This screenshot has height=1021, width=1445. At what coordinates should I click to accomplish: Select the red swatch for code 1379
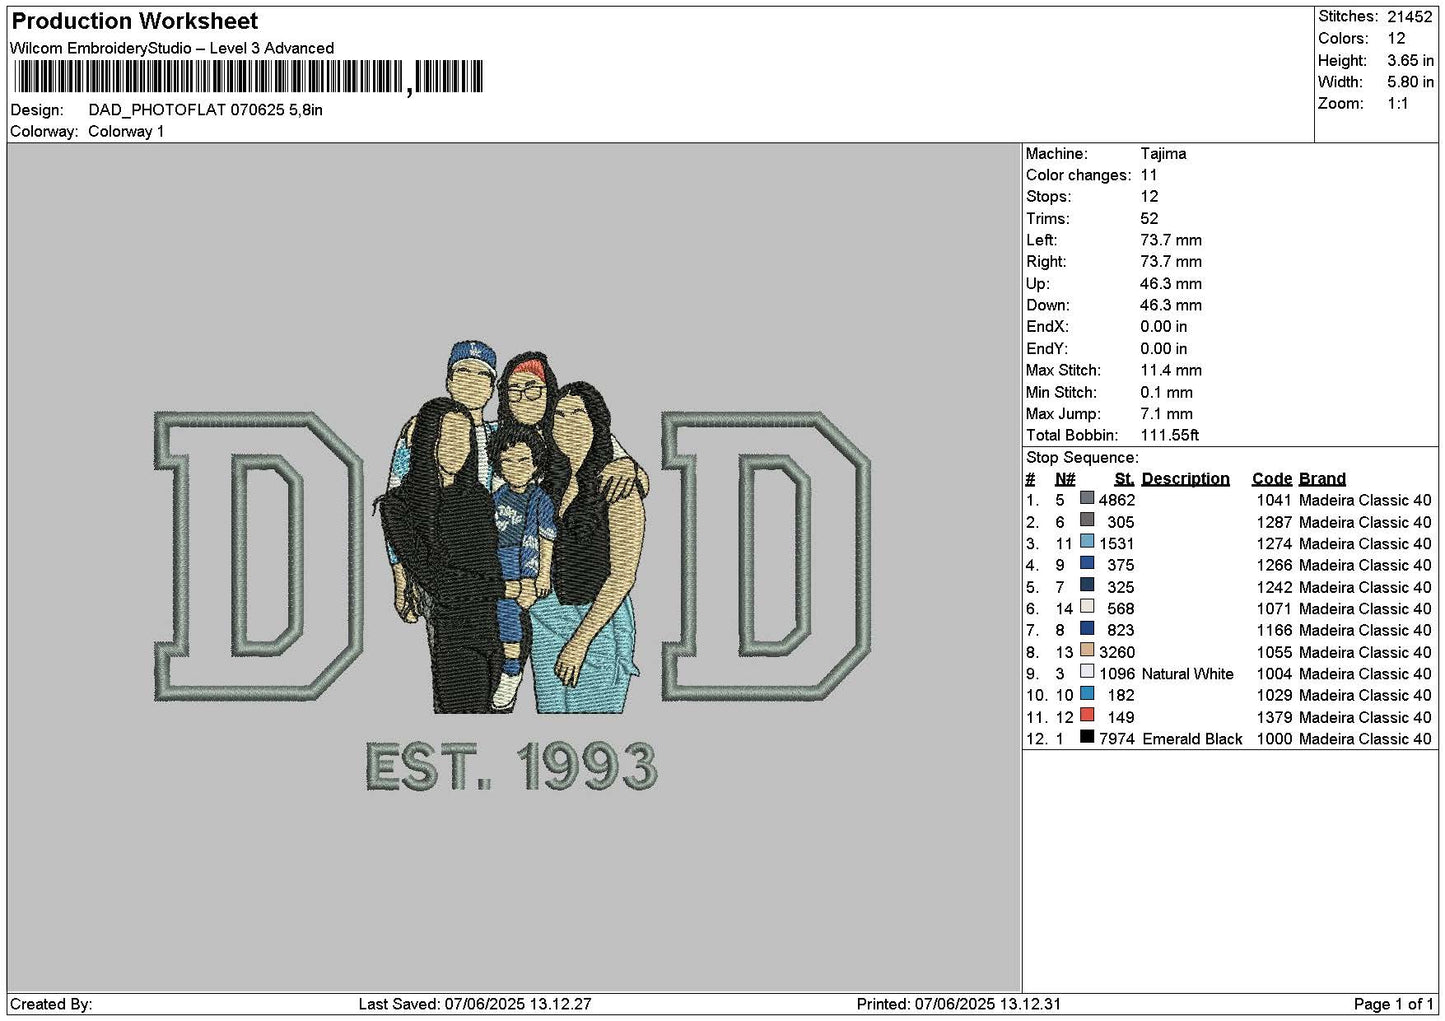tap(1087, 716)
